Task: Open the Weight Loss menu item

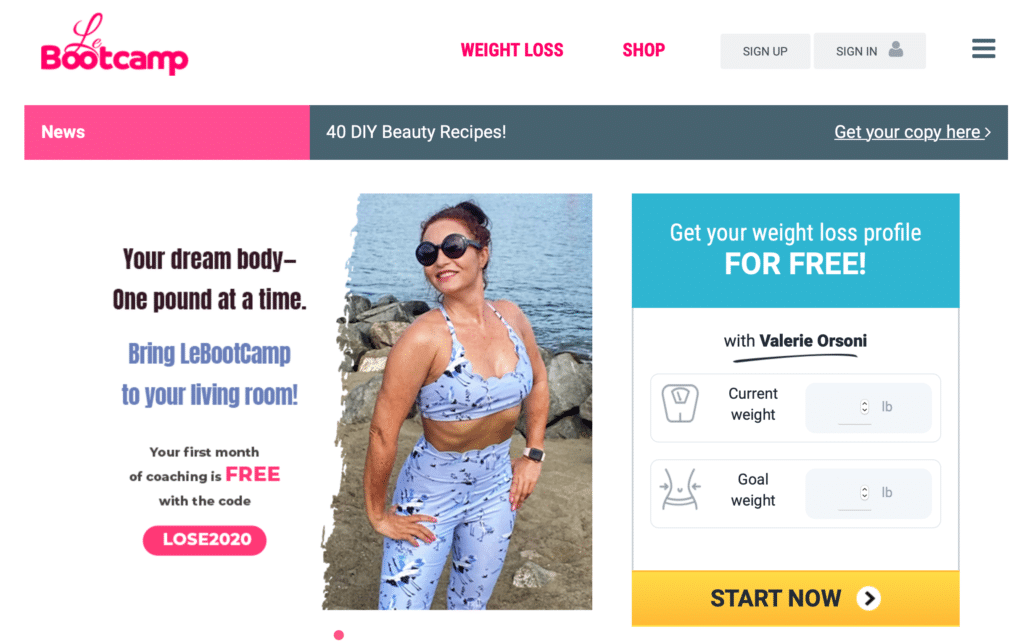Action: tap(512, 50)
